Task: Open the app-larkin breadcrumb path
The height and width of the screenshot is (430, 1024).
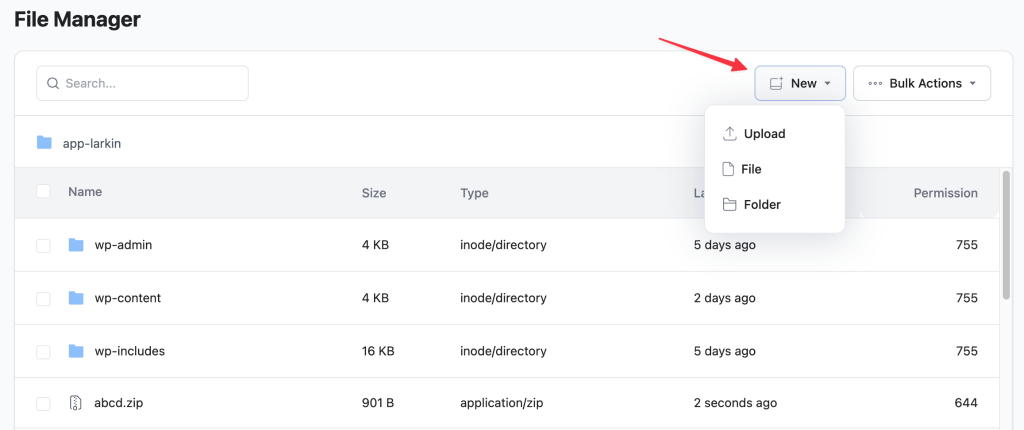Action: (92, 143)
